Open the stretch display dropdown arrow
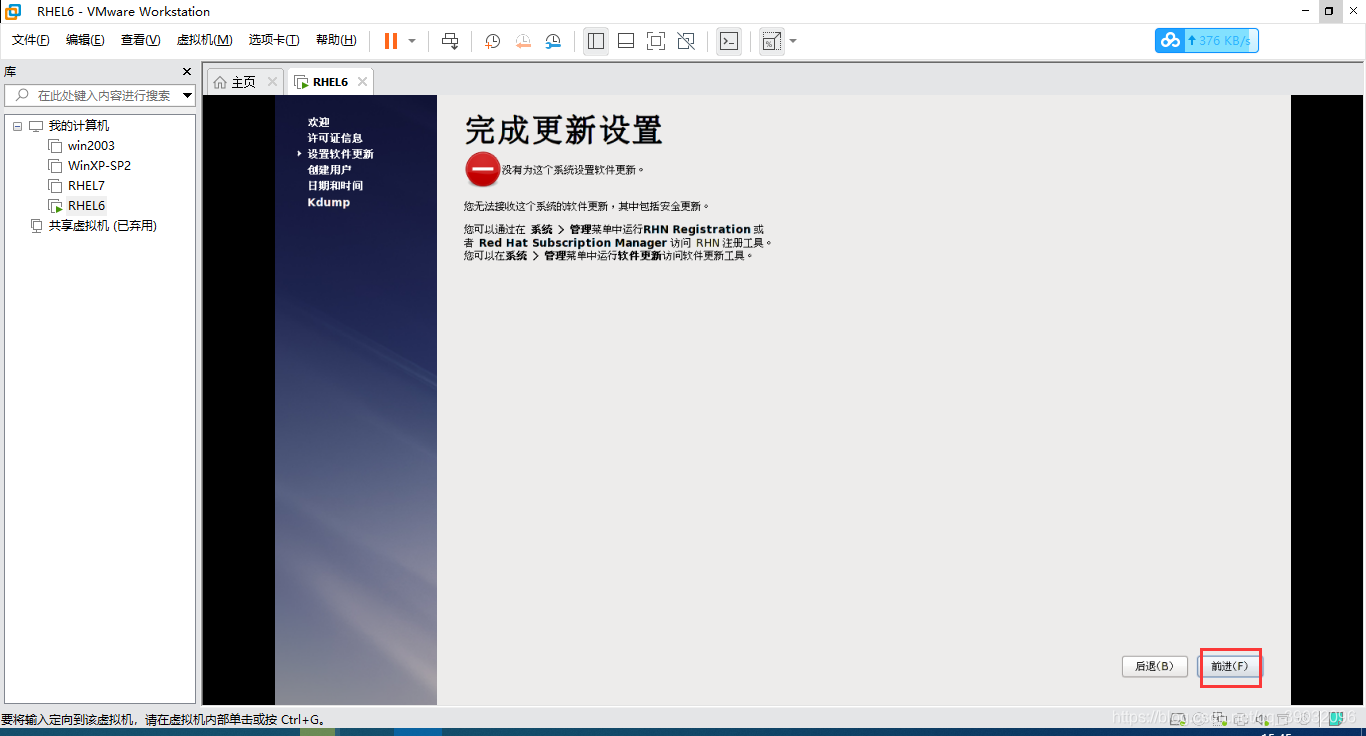This screenshot has width=1366, height=736. pyautogui.click(x=793, y=41)
